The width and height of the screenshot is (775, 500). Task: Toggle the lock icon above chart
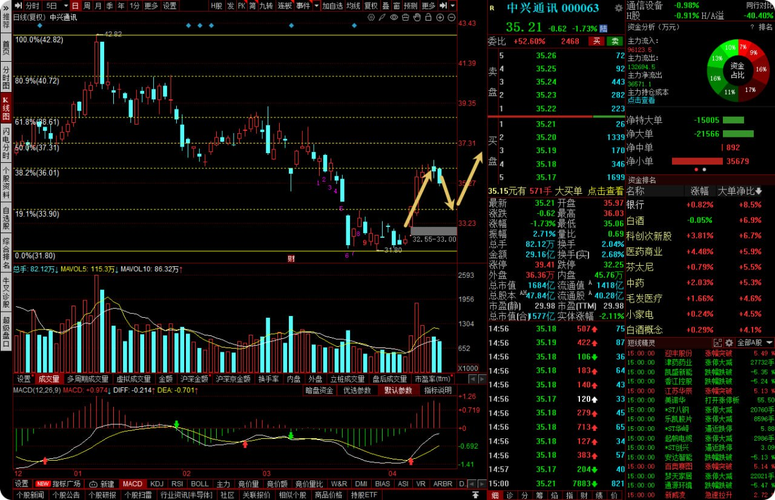click(428, 17)
